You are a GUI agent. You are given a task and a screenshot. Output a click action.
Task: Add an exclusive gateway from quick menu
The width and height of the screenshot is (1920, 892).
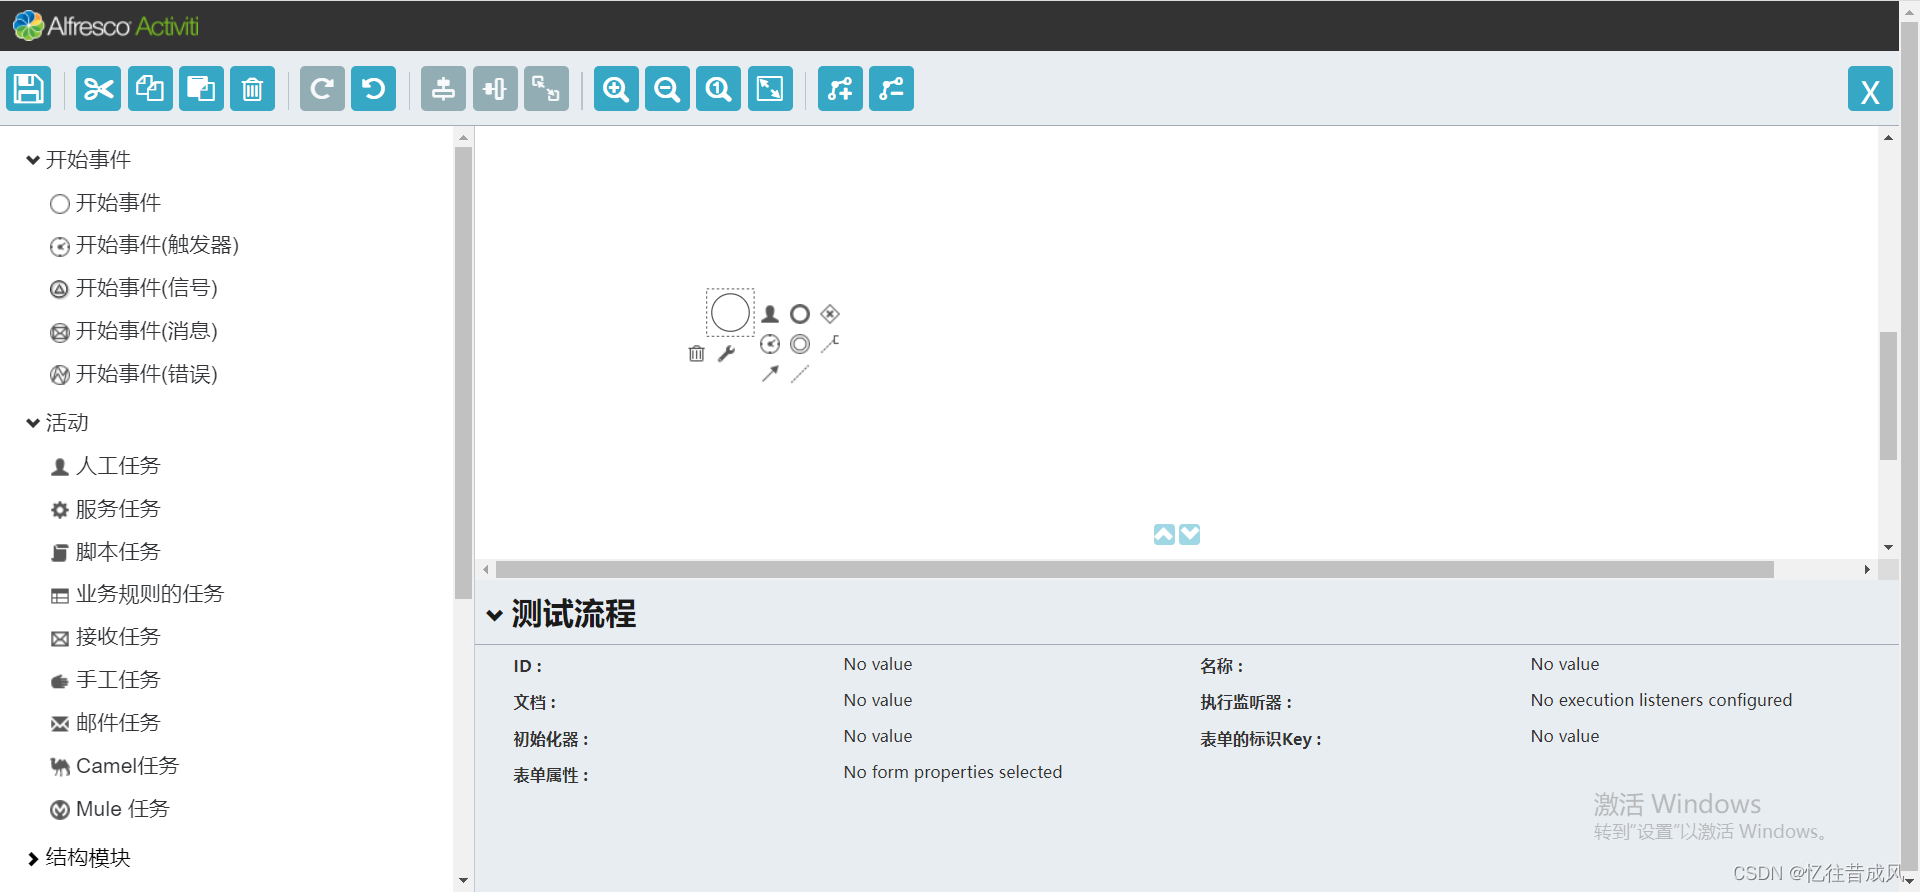(830, 314)
